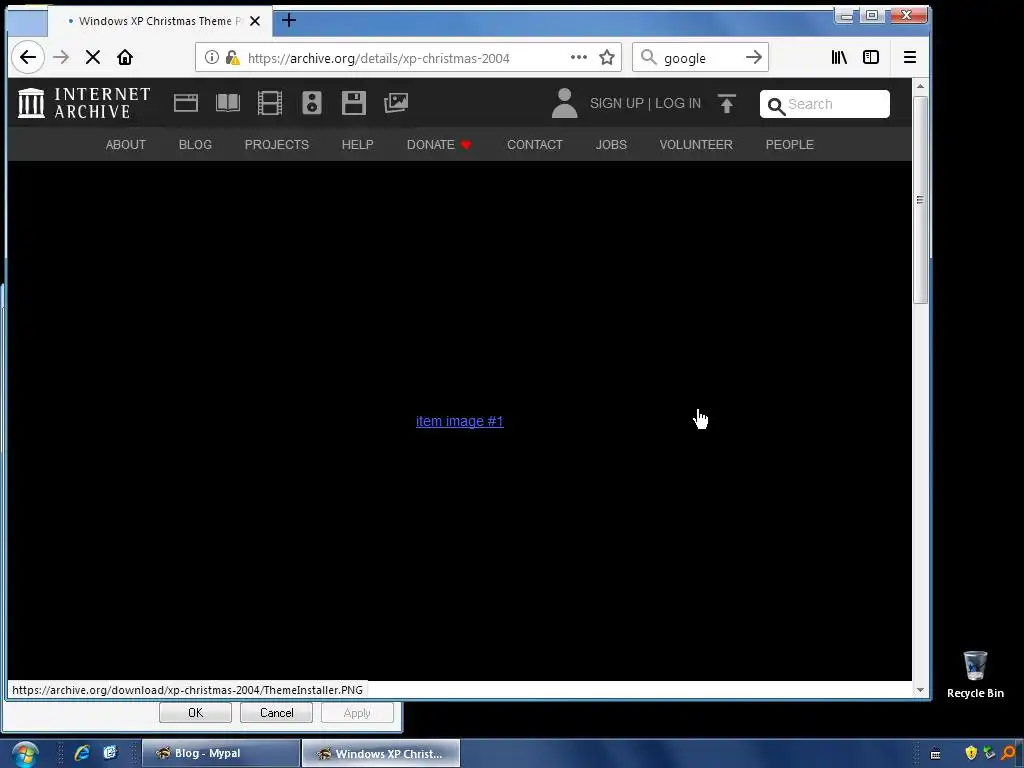Show site information icon in address bar

pos(212,57)
